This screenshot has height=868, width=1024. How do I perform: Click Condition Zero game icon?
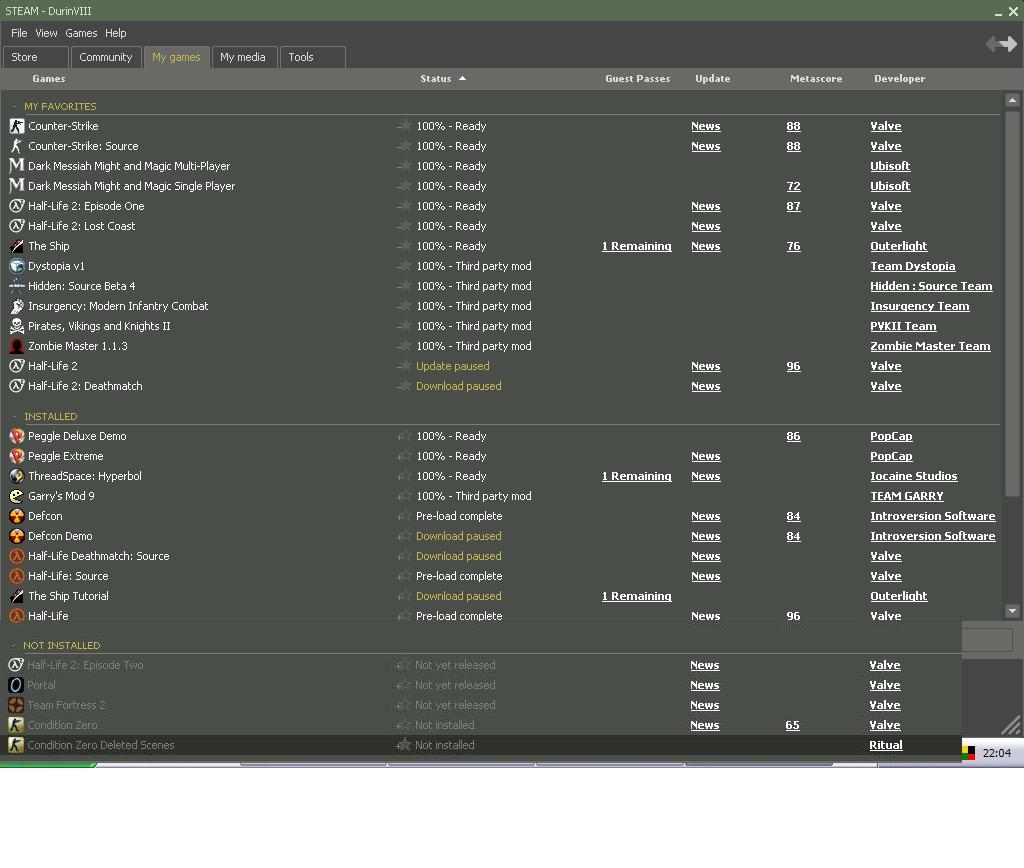(x=16, y=725)
